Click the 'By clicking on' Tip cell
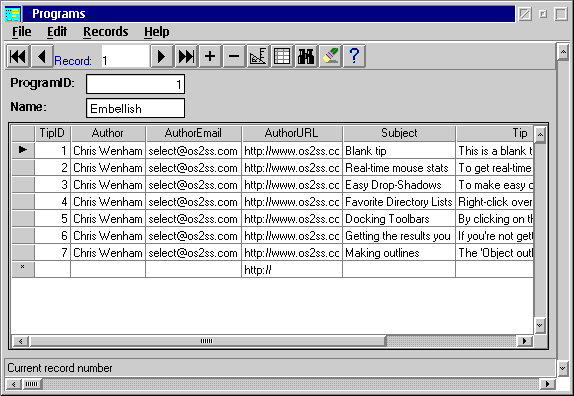 click(495, 219)
